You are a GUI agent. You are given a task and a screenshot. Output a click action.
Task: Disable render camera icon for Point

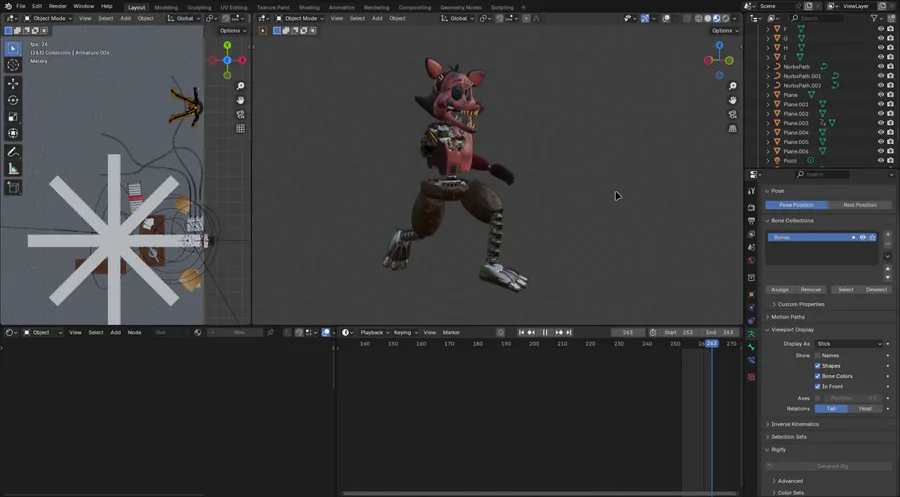coord(890,161)
